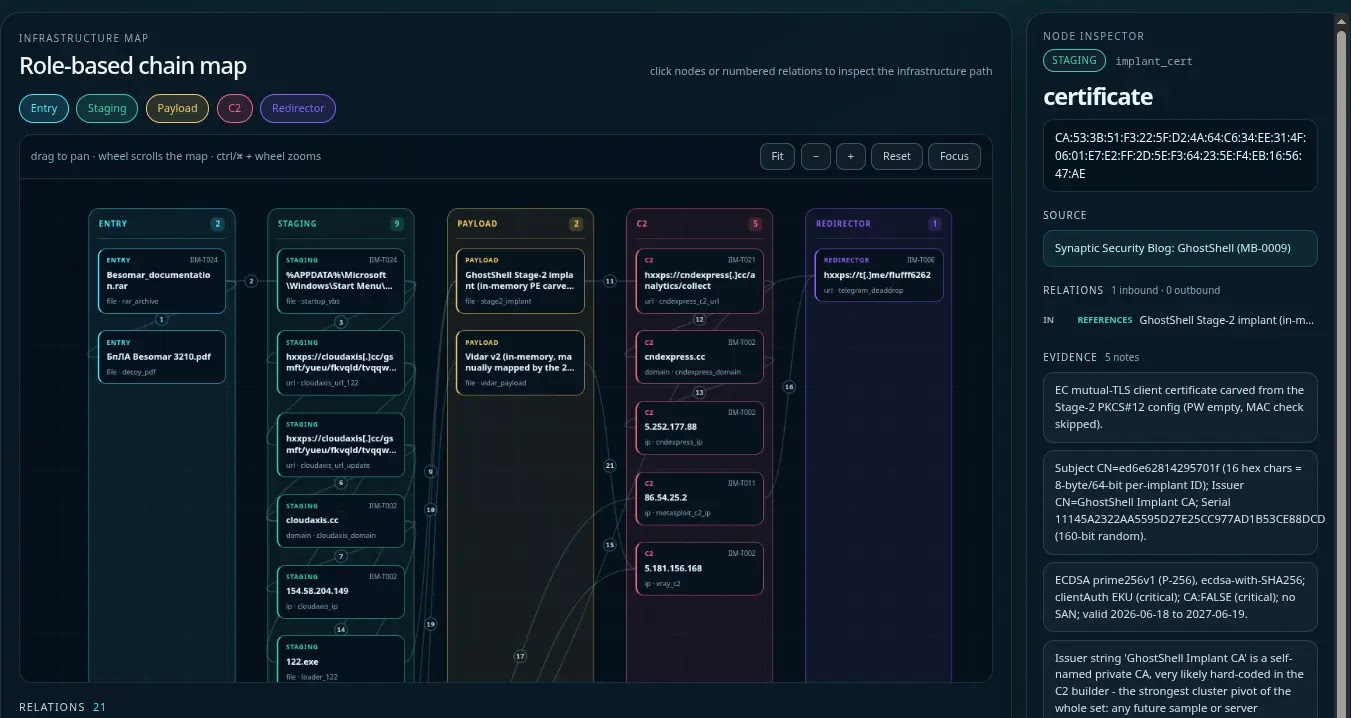Image resolution: width=1351 pixels, height=718 pixels.
Task: Select the БпЛА Besomar 3210.pdf node
Action: tap(161, 357)
